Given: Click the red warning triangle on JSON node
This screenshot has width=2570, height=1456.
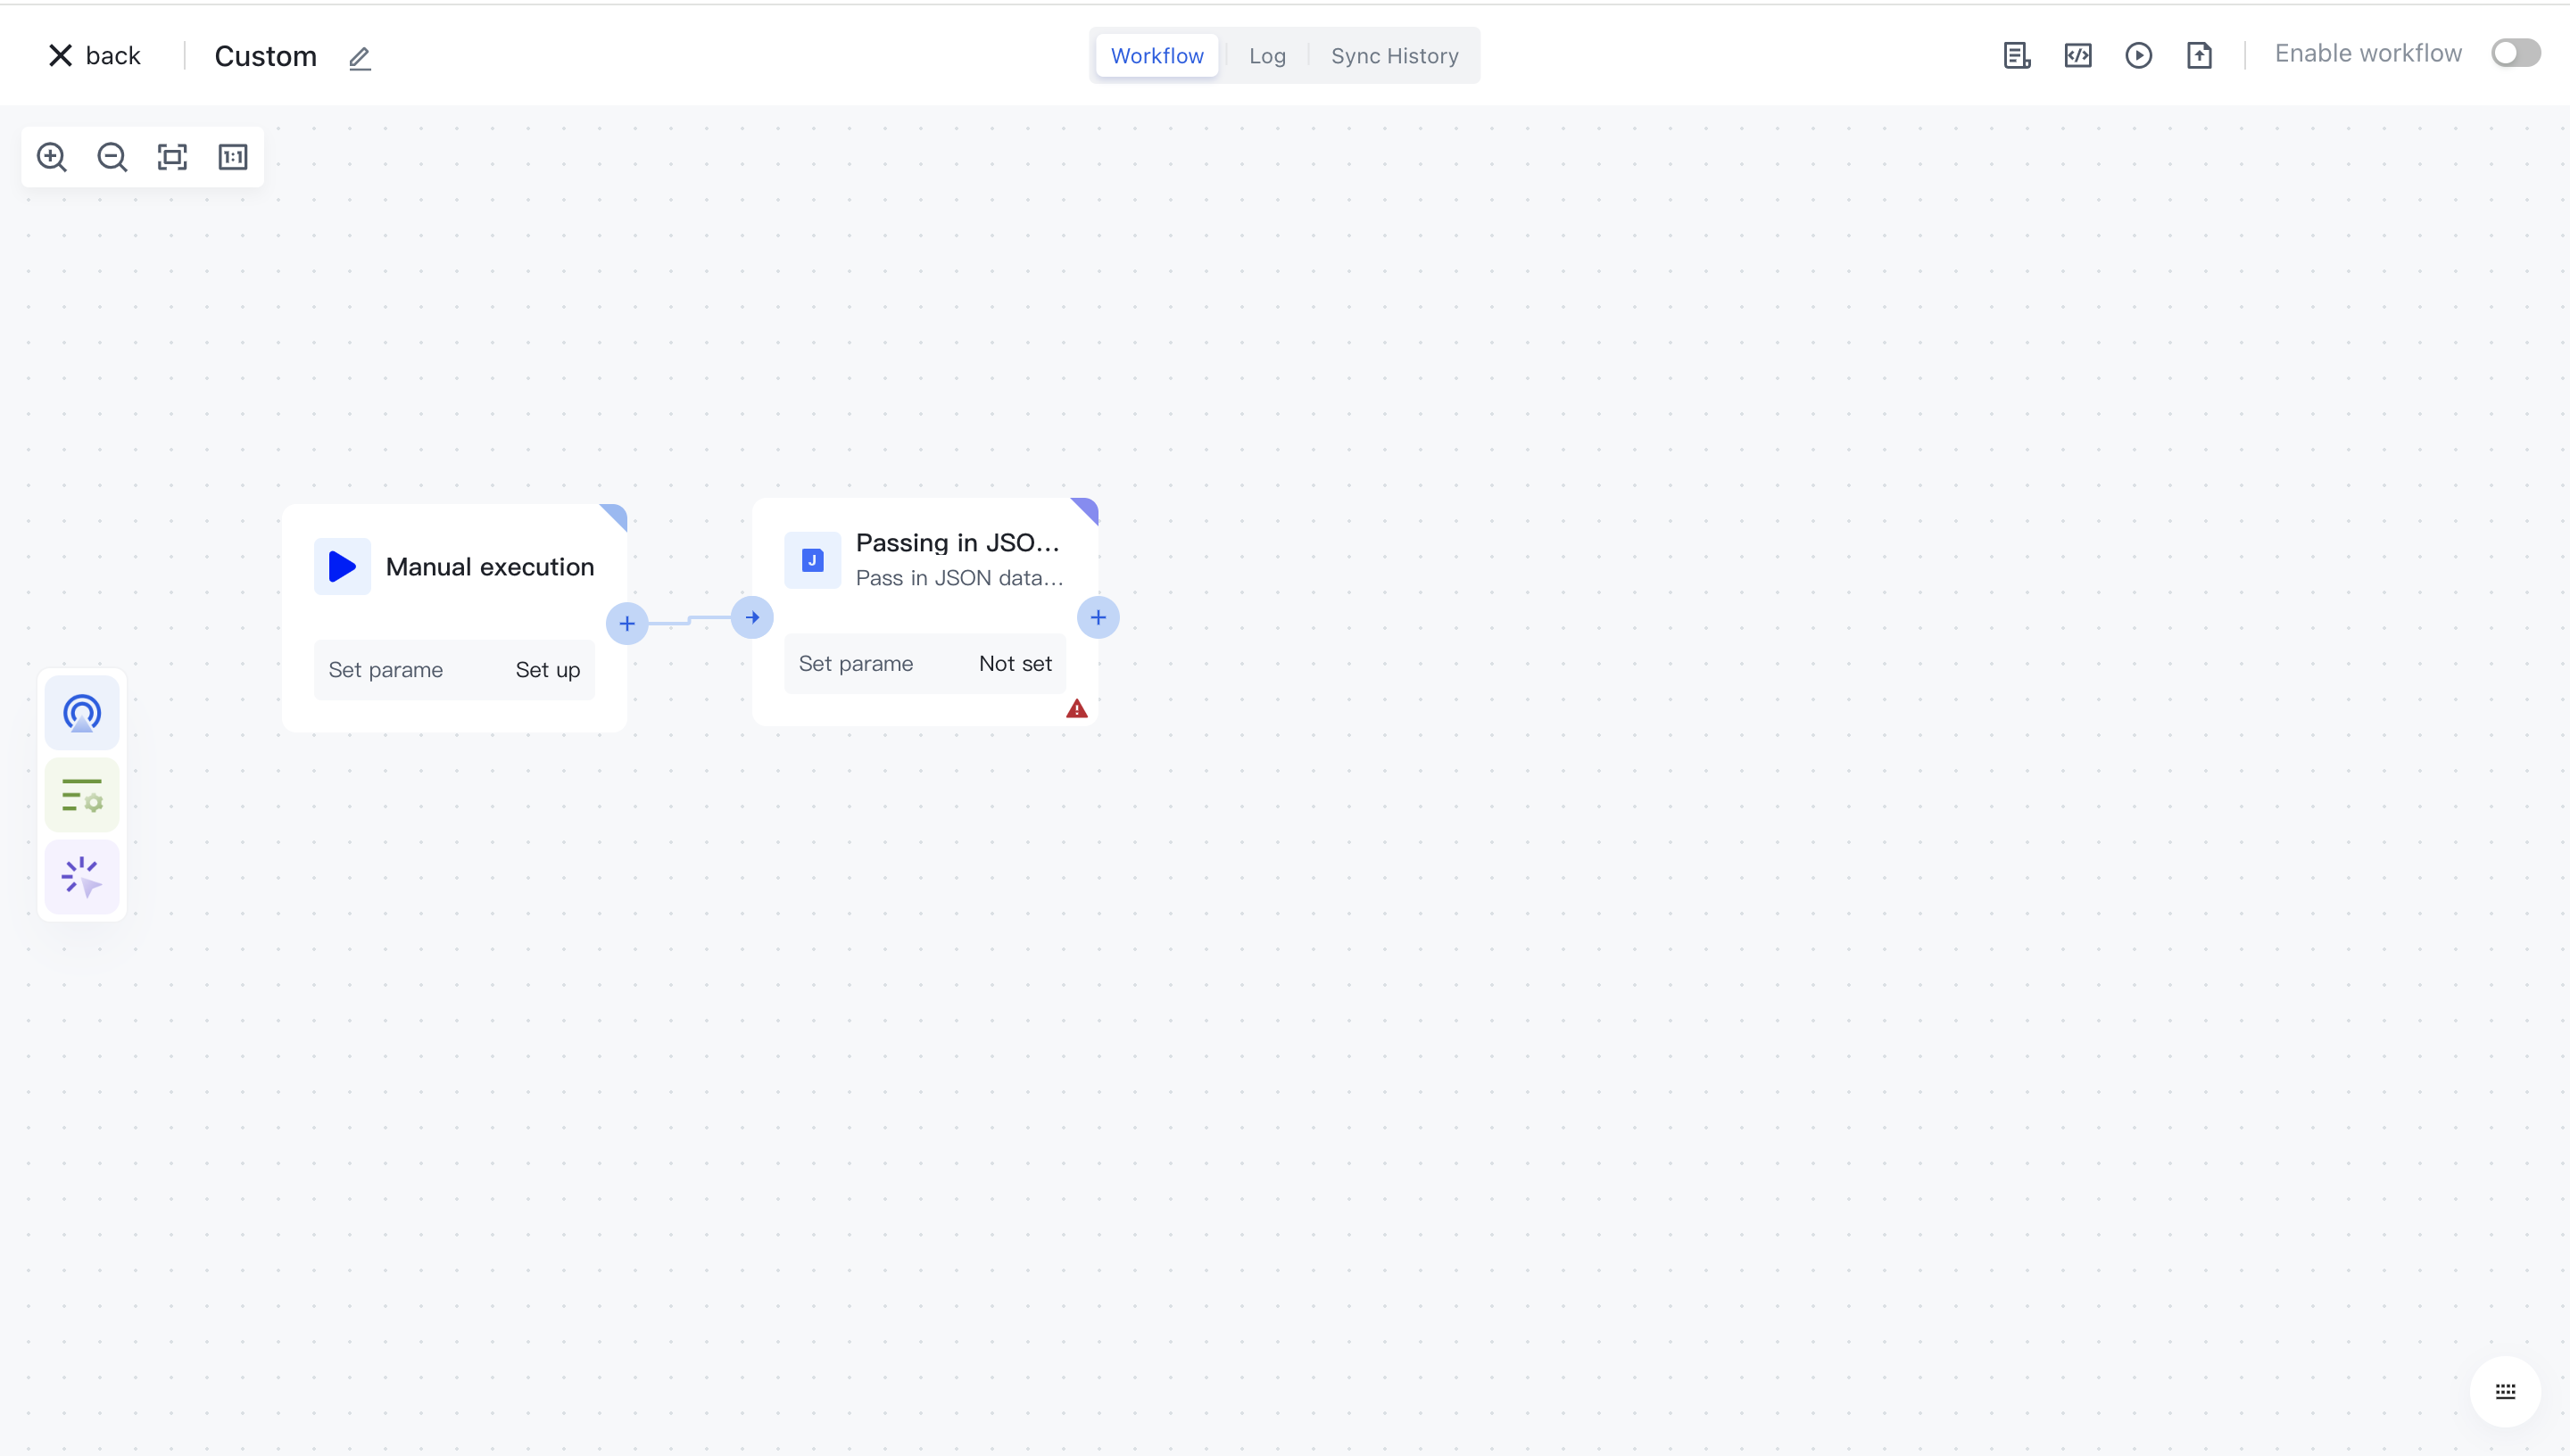Looking at the screenshot, I should click(1076, 709).
